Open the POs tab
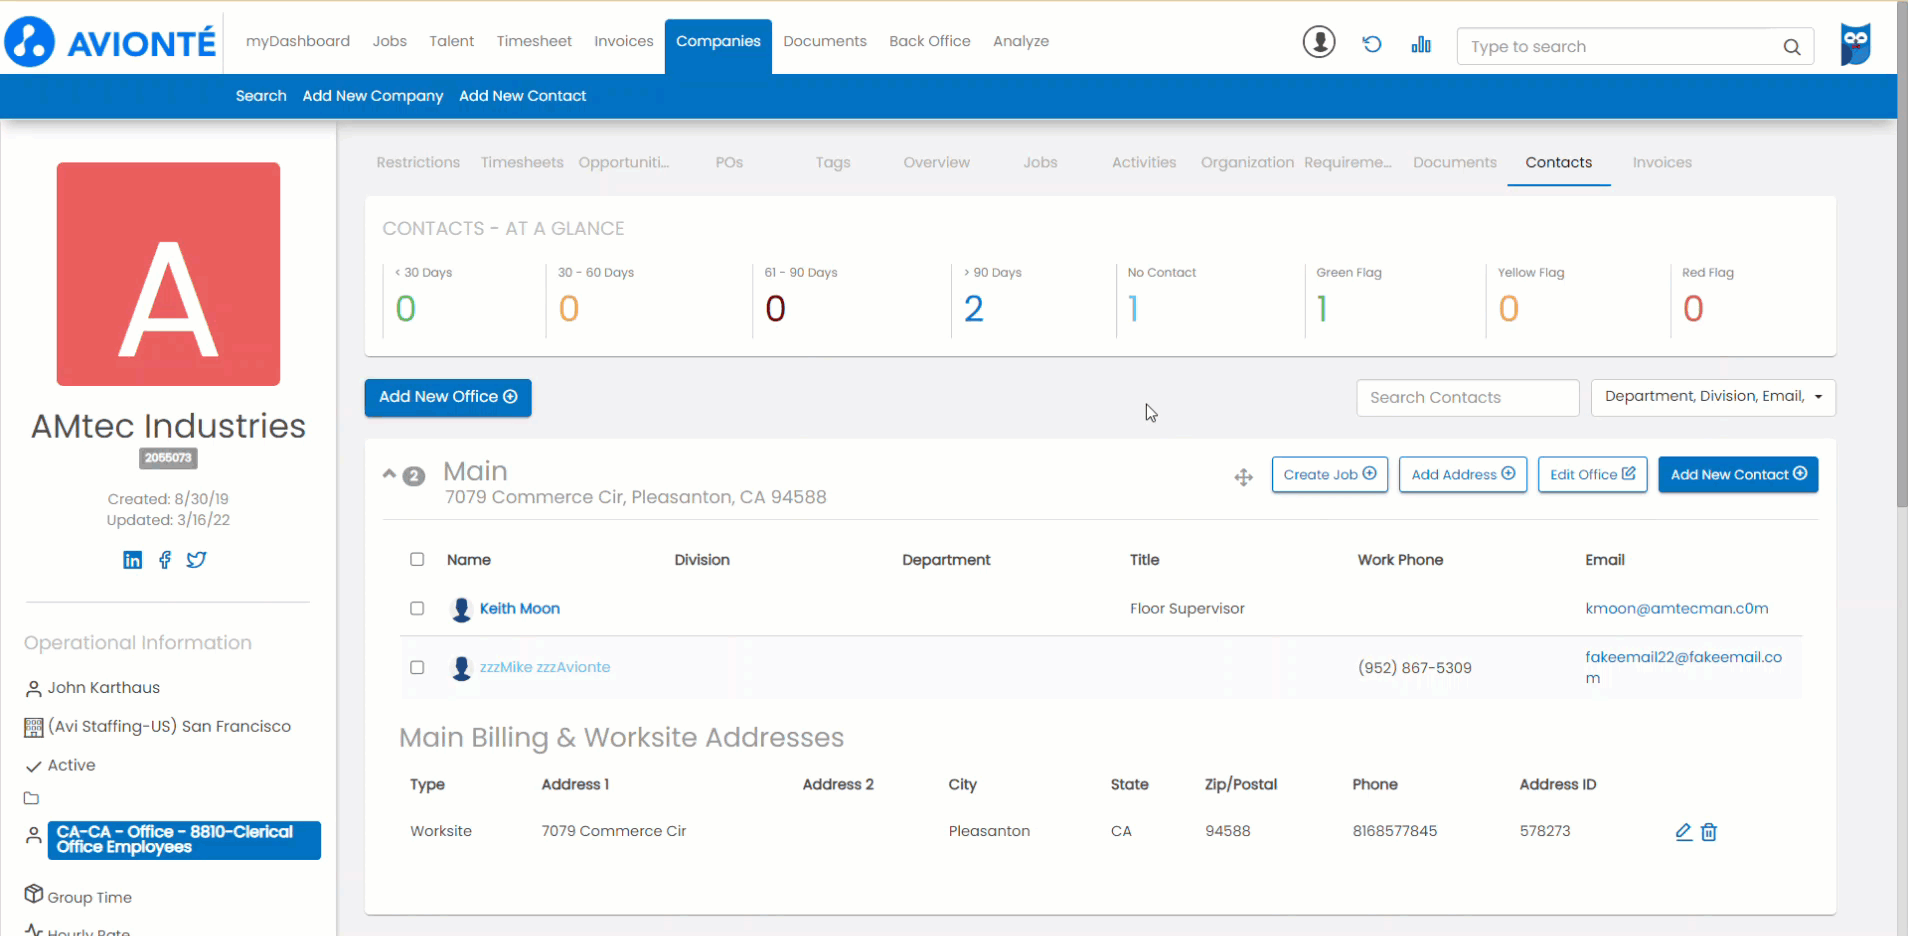 click(x=729, y=162)
